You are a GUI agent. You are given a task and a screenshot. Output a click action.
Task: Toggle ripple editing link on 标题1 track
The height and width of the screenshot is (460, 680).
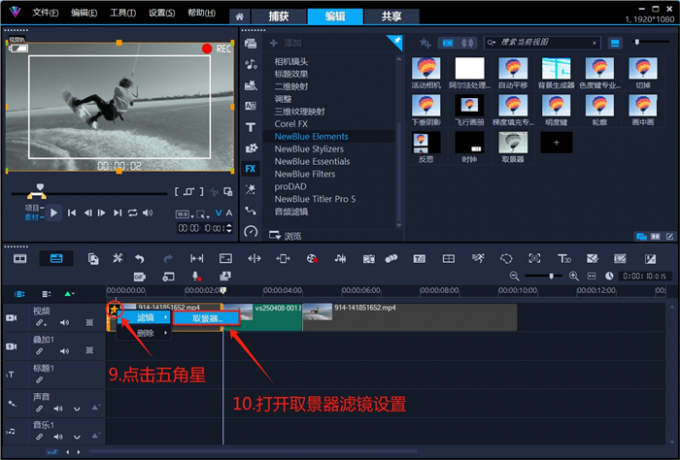click(39, 380)
